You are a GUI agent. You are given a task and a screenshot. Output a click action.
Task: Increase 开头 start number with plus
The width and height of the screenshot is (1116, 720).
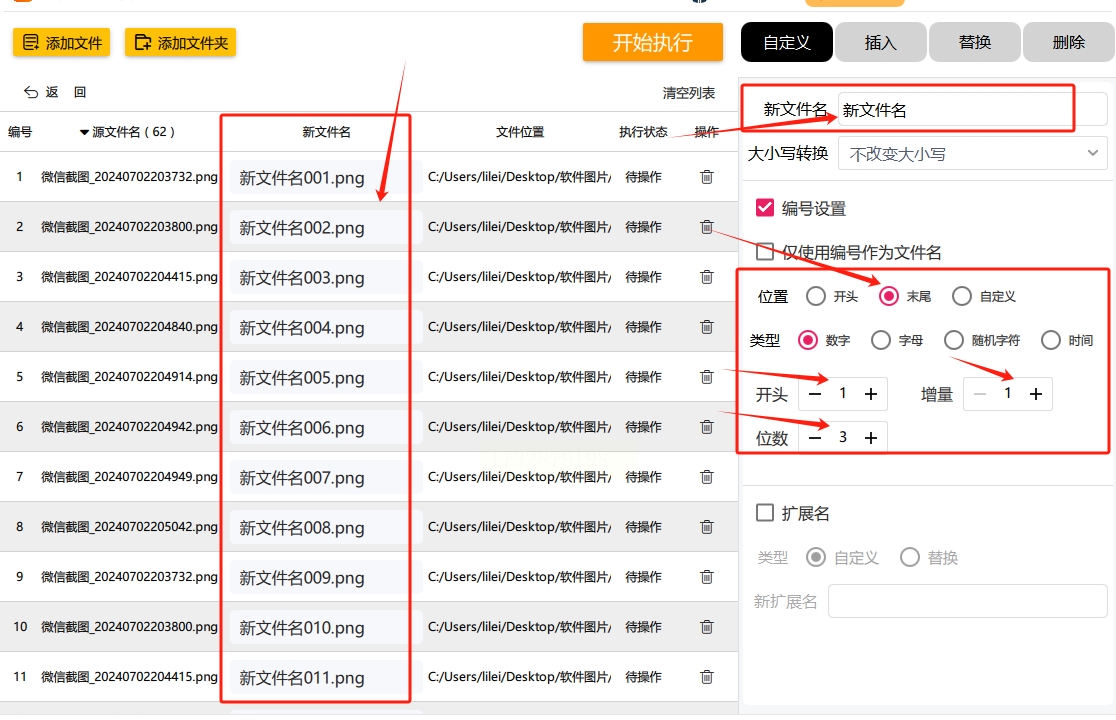click(x=870, y=394)
